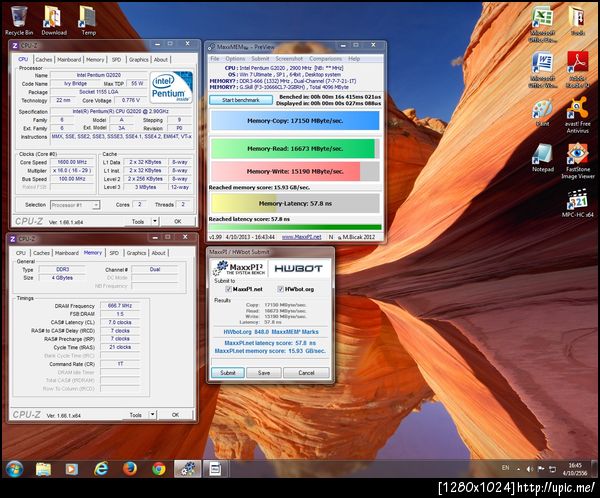This screenshot has width=600, height=498.
Task: Click the Memory-Write 15190 MByte/sec bar
Action: [295, 171]
